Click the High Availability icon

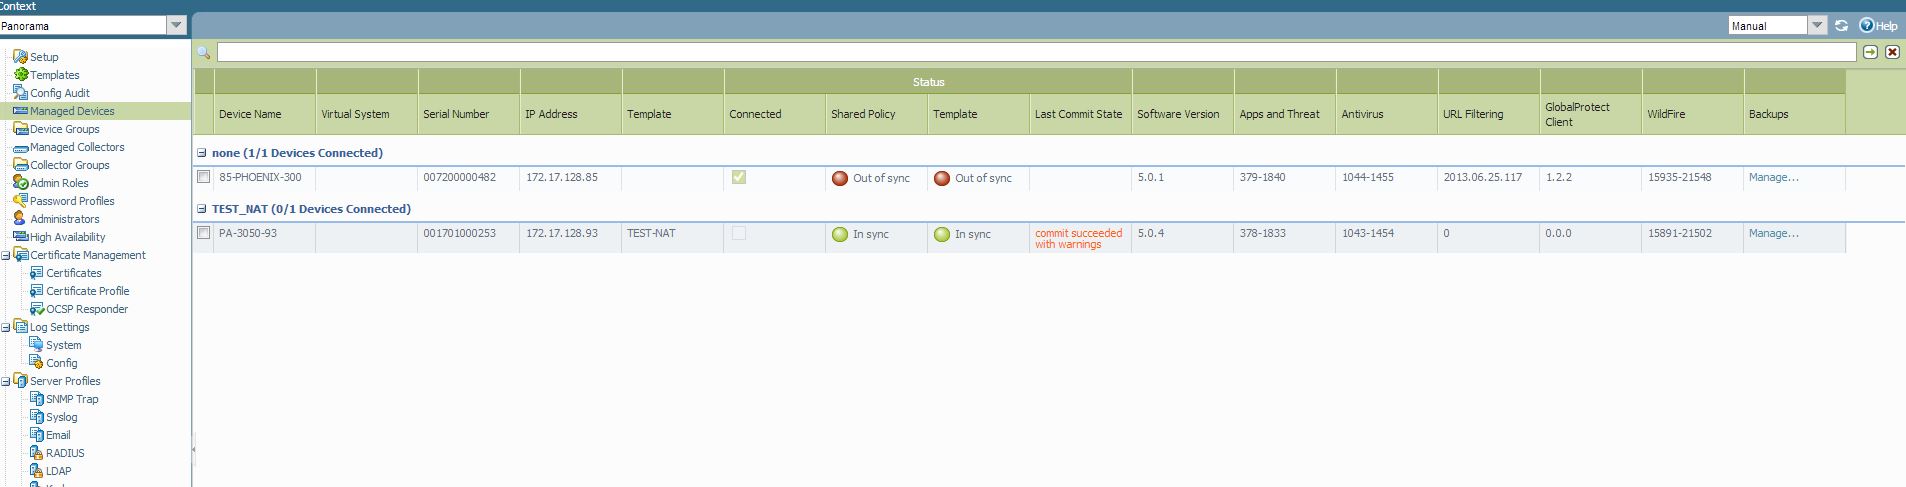(x=20, y=237)
